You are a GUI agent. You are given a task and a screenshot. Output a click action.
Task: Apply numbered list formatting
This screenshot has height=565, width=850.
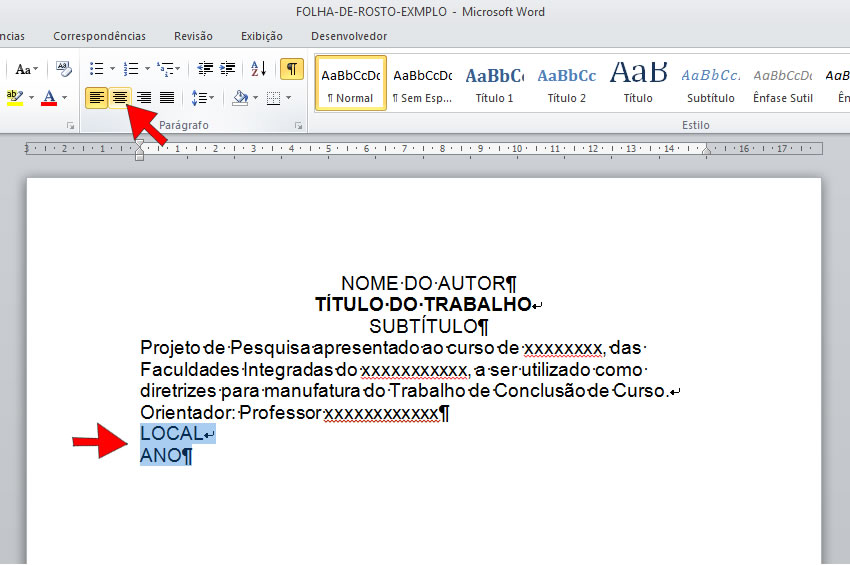click(x=131, y=69)
